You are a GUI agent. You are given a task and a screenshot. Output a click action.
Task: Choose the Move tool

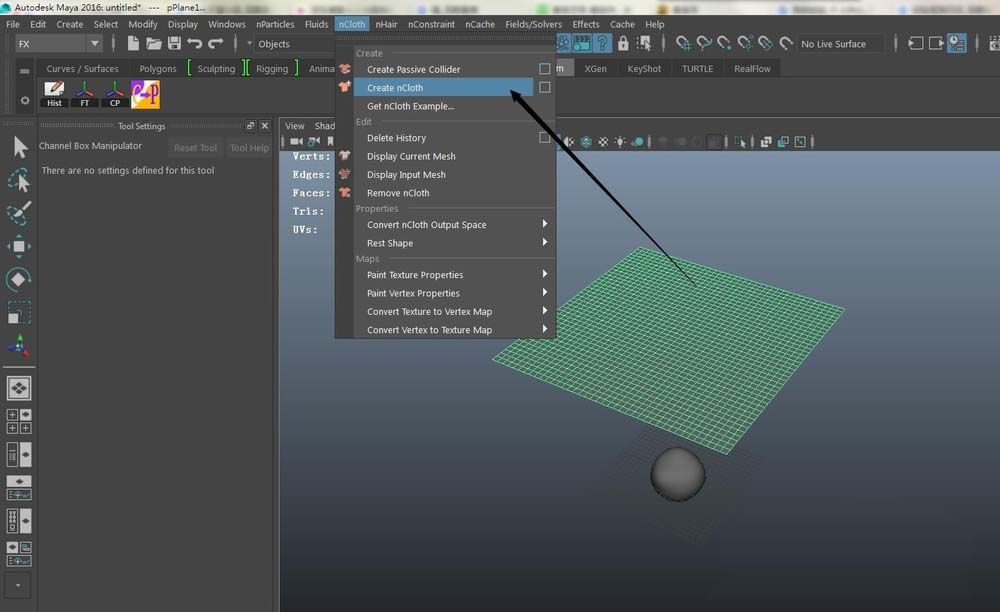19,246
